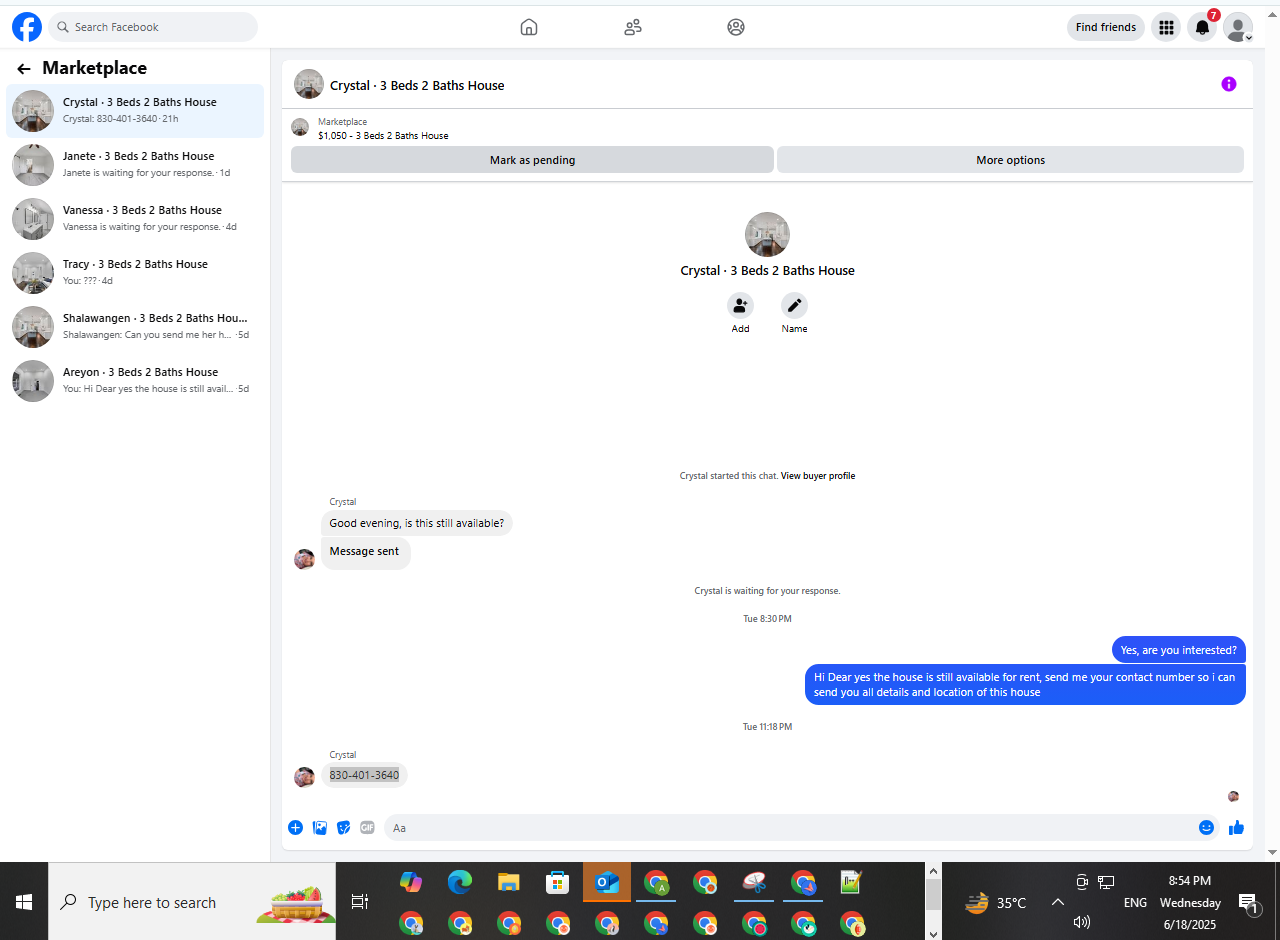Open Windows Action Center notifications
The height and width of the screenshot is (940, 1280).
coord(1249,903)
